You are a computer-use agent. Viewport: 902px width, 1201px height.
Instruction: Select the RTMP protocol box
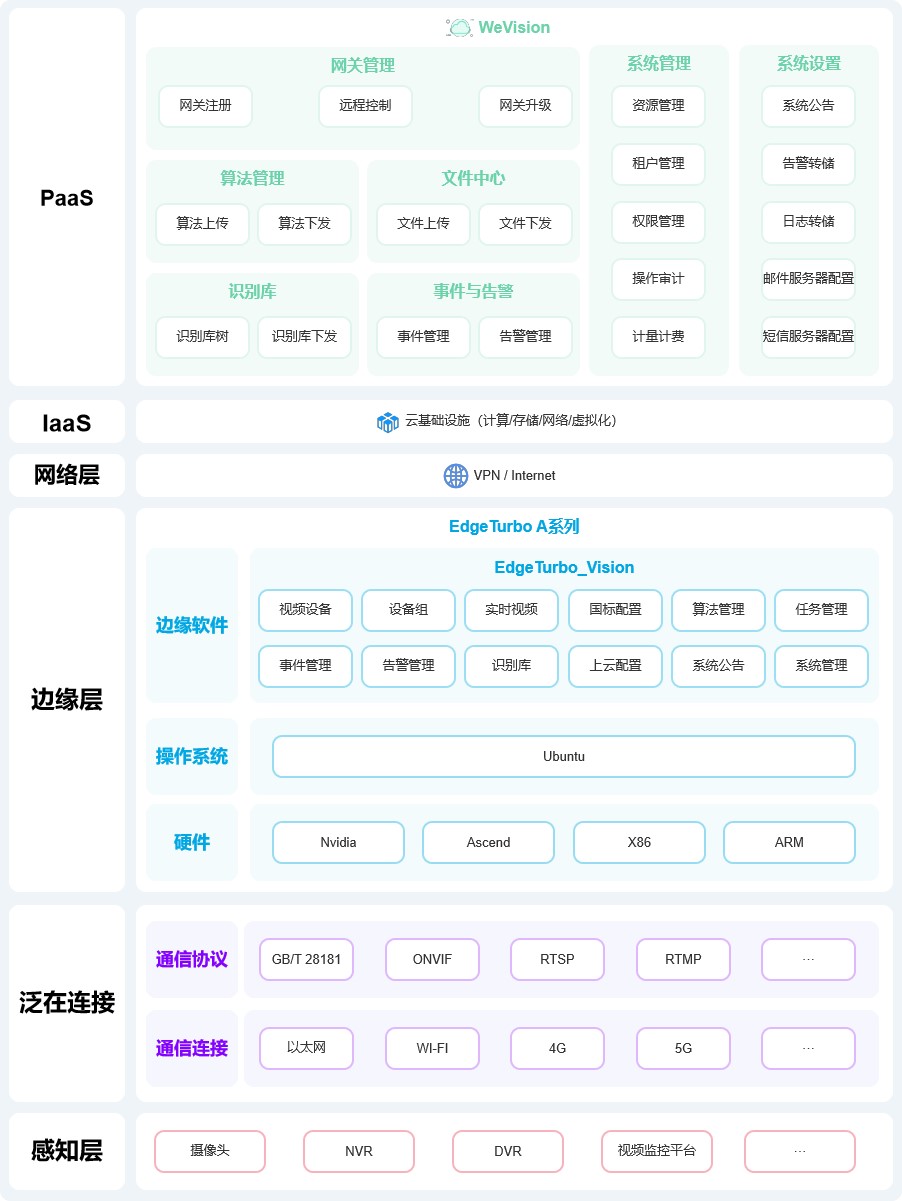(683, 960)
